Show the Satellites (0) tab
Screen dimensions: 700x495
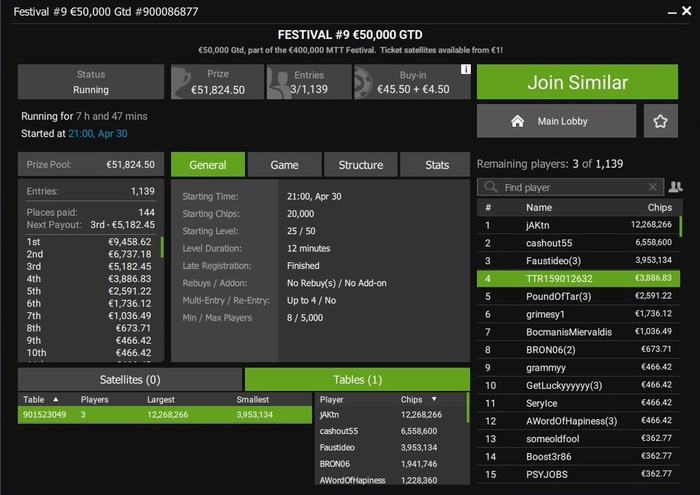click(130, 379)
